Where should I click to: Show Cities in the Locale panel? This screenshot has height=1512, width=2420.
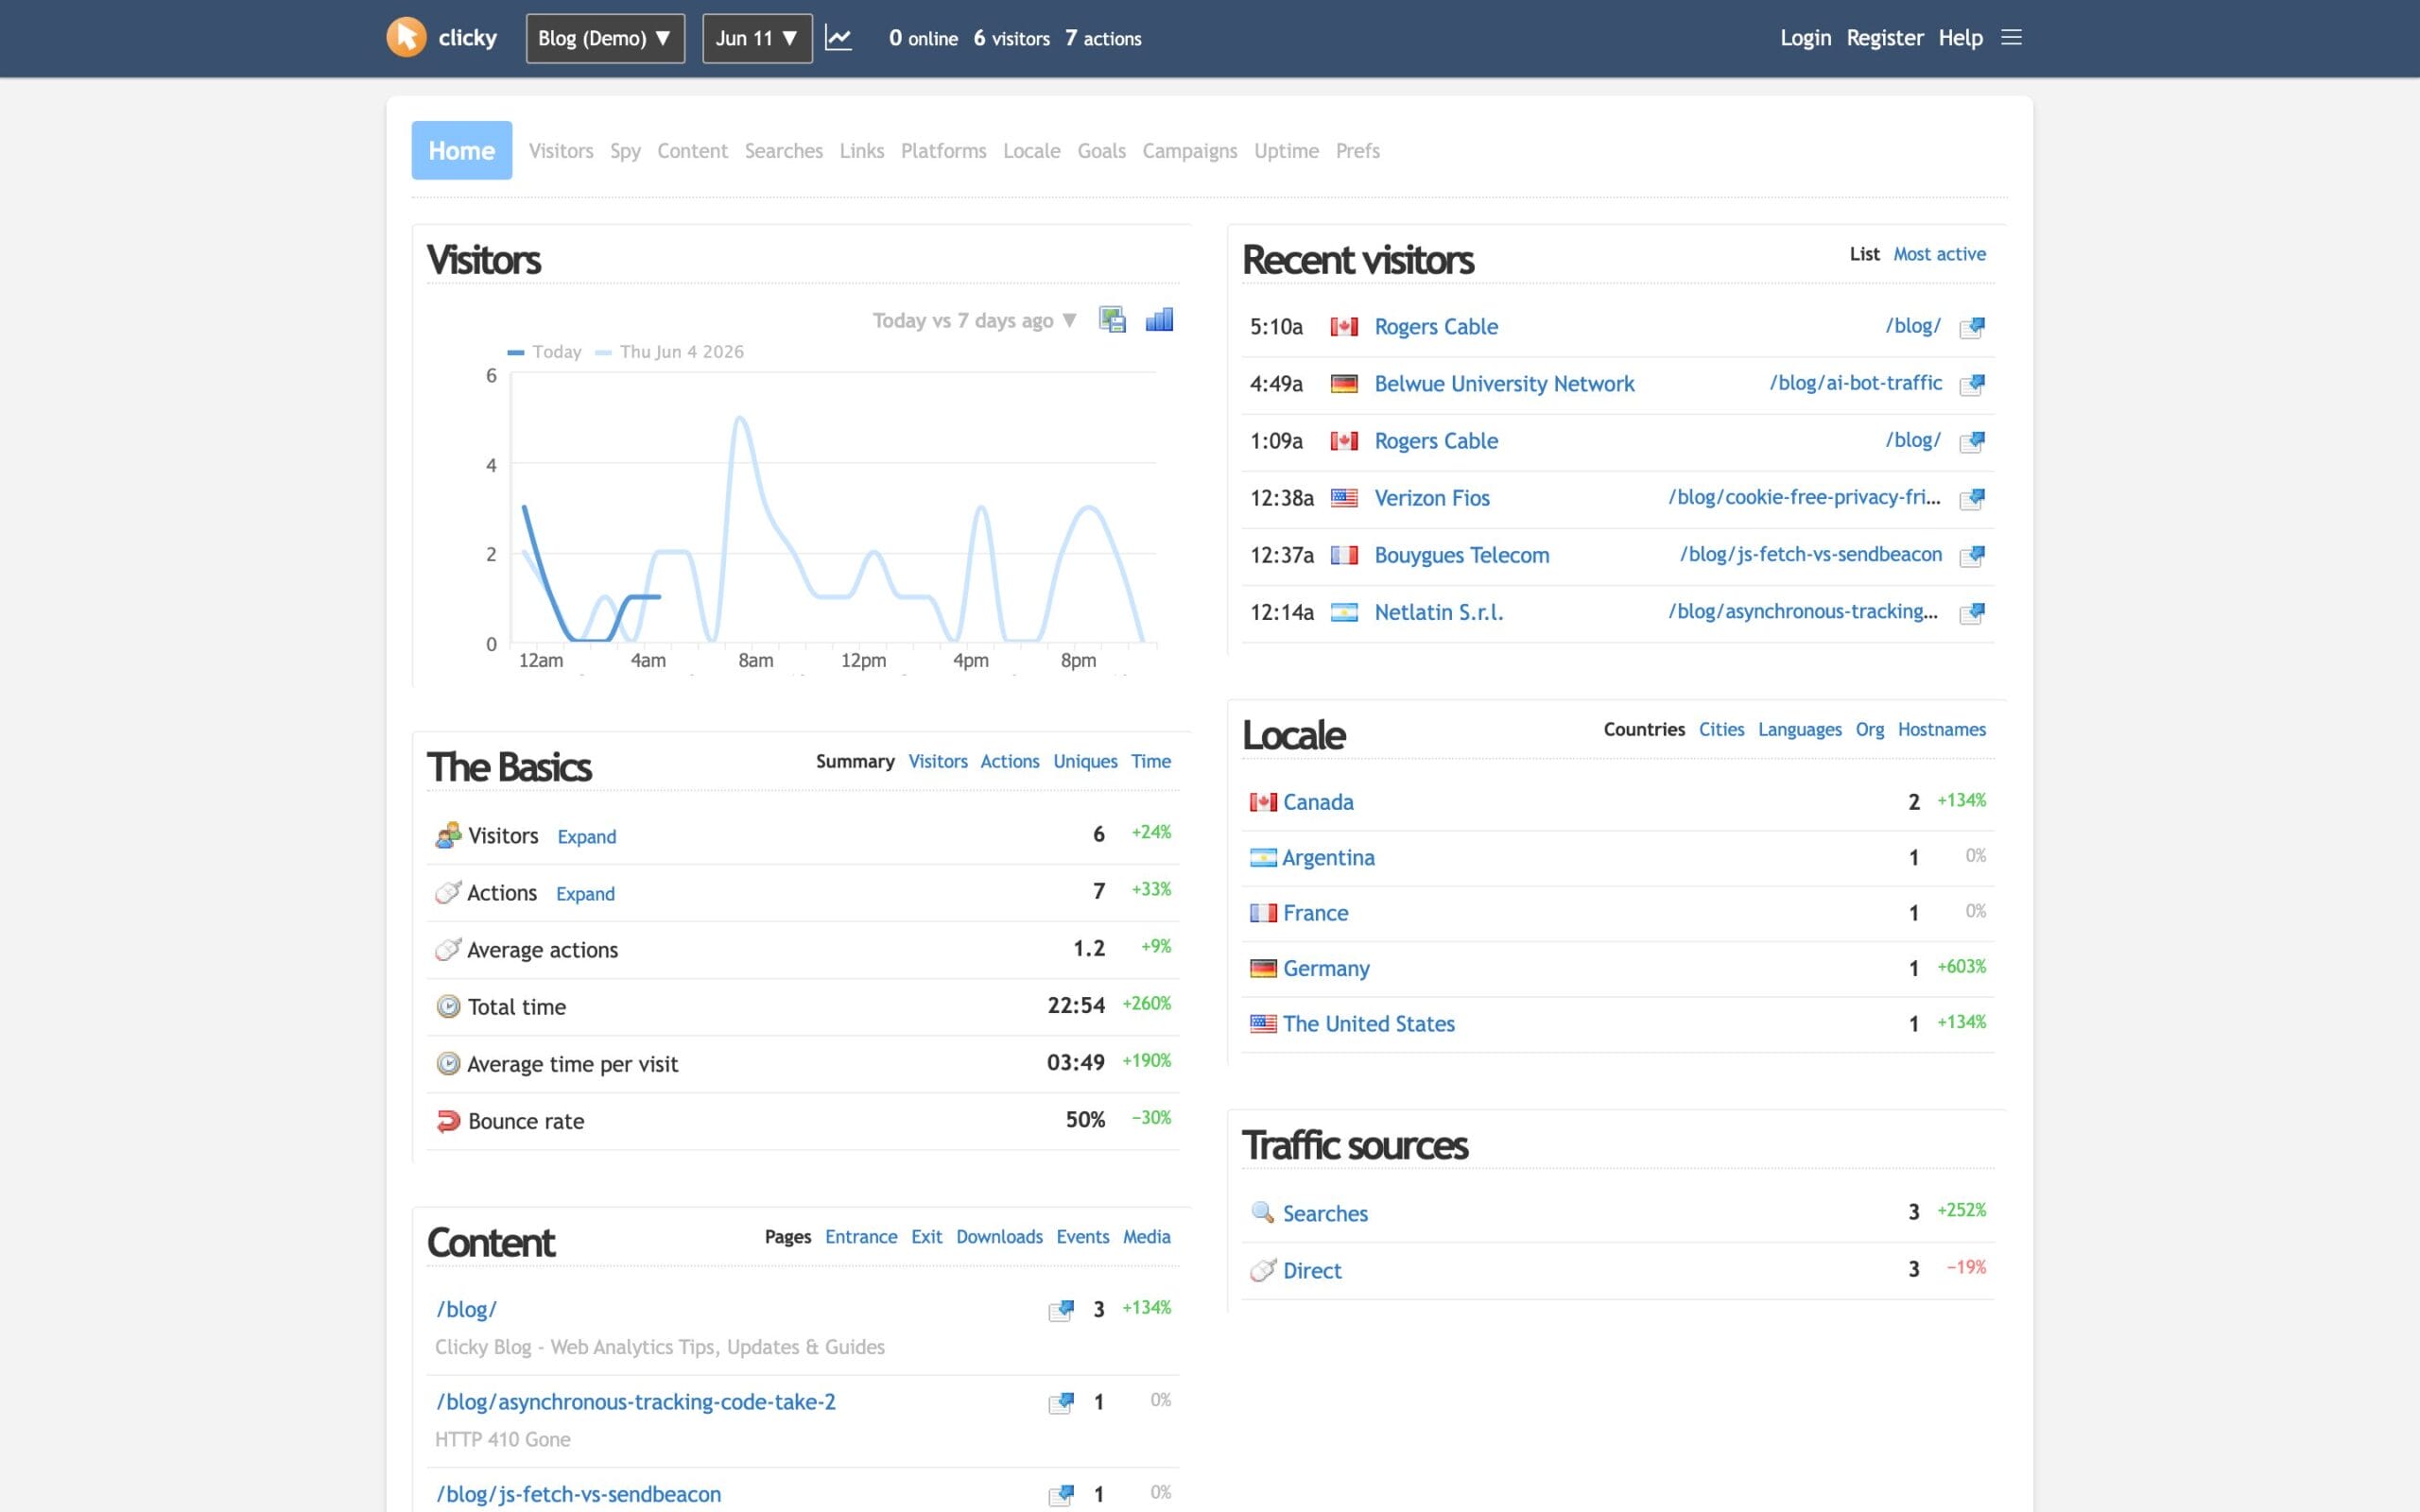pos(1721,729)
